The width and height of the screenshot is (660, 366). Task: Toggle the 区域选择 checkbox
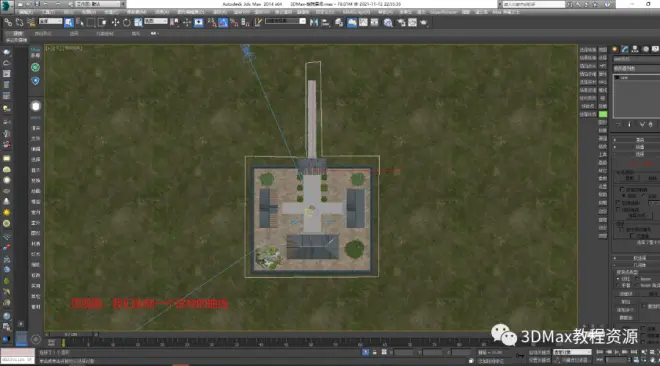[x=619, y=203]
